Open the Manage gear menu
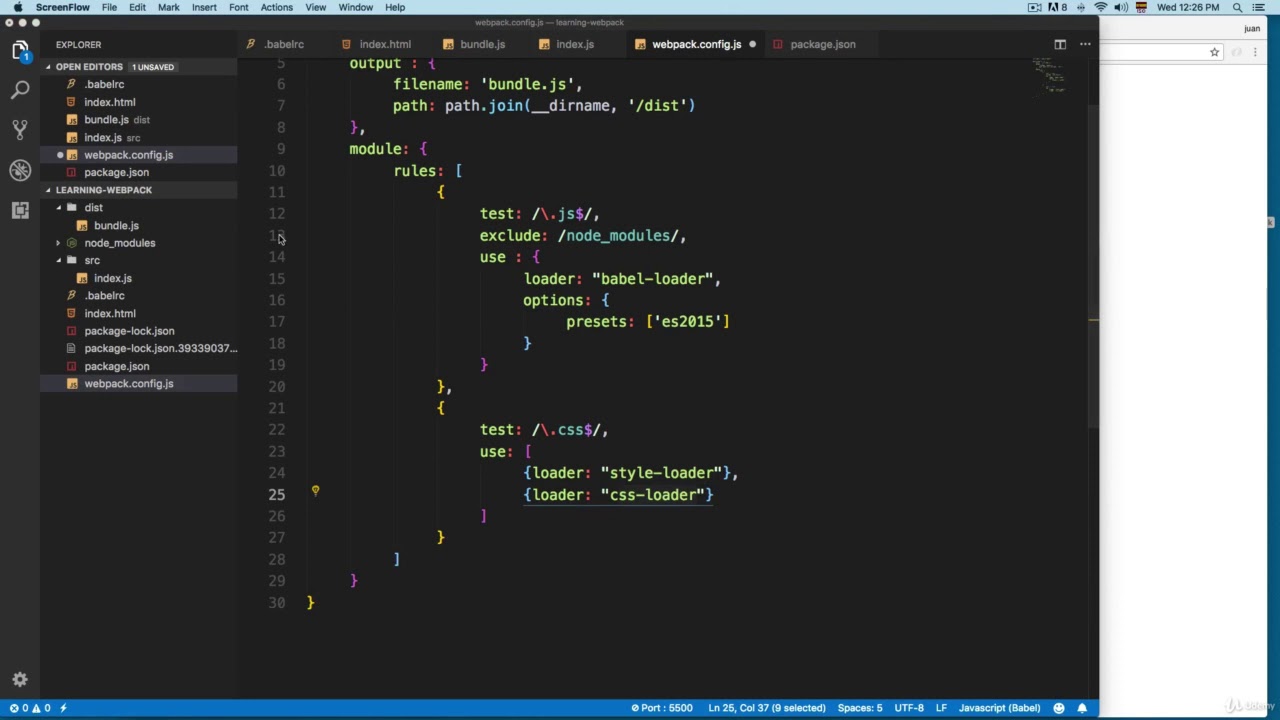Screen dimensions: 1280x720 [20, 680]
